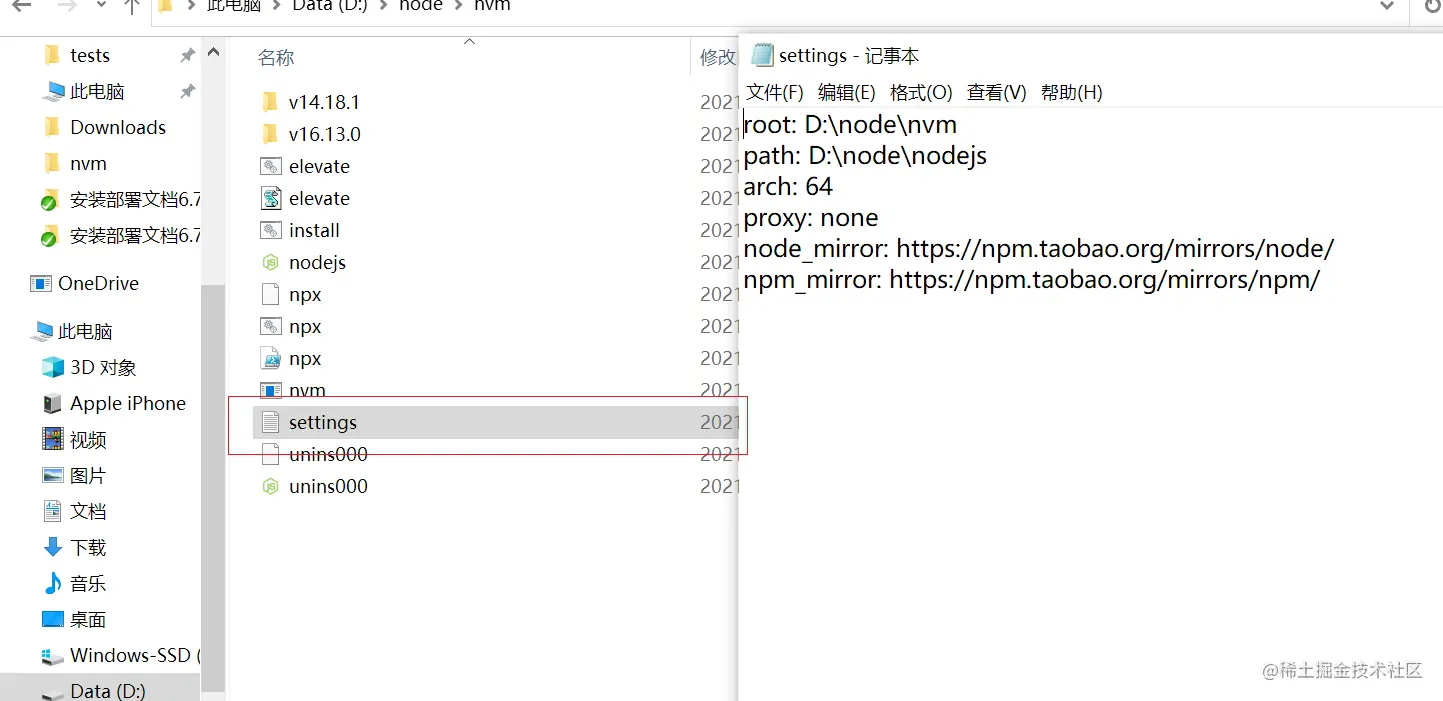Image resolution: width=1443 pixels, height=701 pixels.
Task: Click the navigation pane scrollbar thumb
Action: coord(213,490)
